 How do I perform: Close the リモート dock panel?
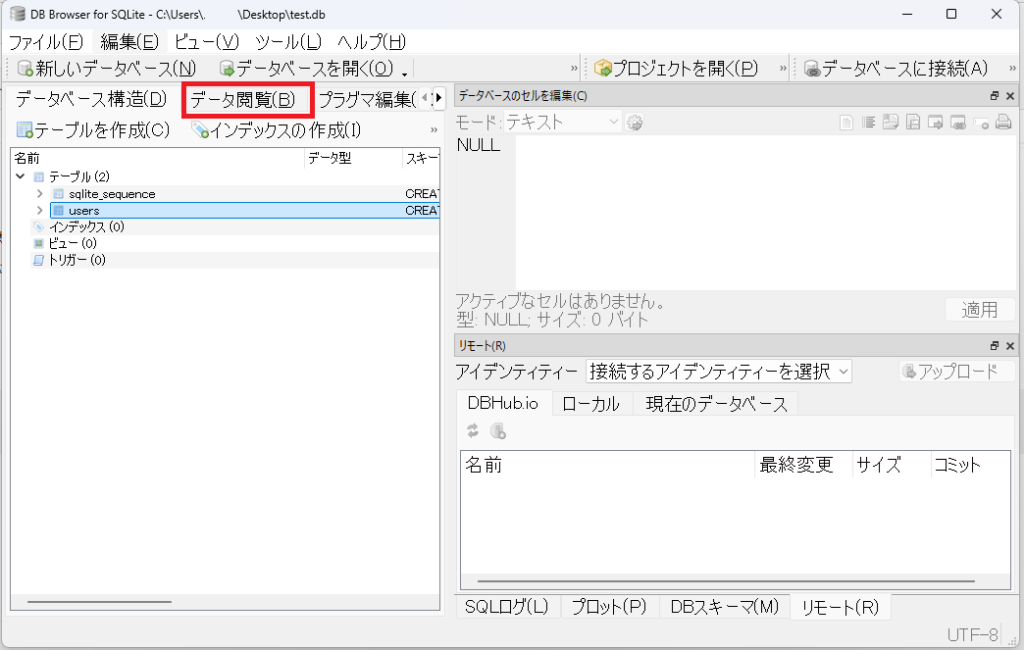coord(1010,346)
